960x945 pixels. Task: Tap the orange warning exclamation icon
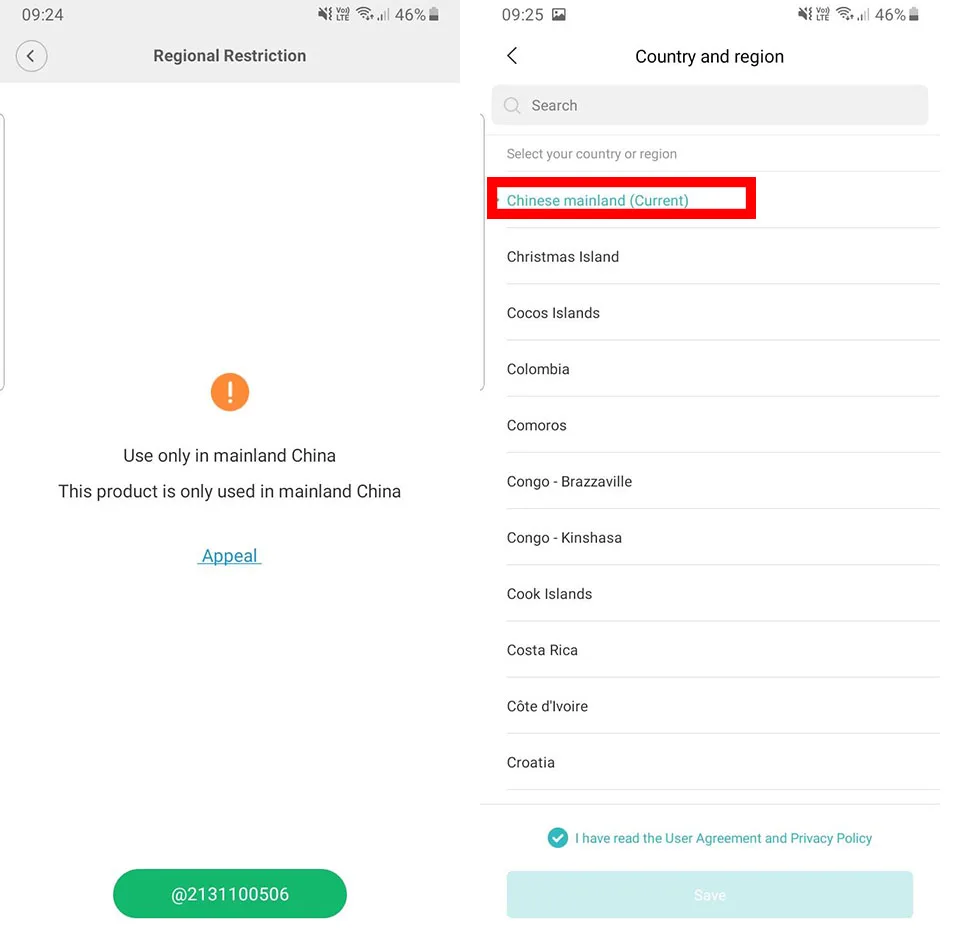click(x=230, y=392)
